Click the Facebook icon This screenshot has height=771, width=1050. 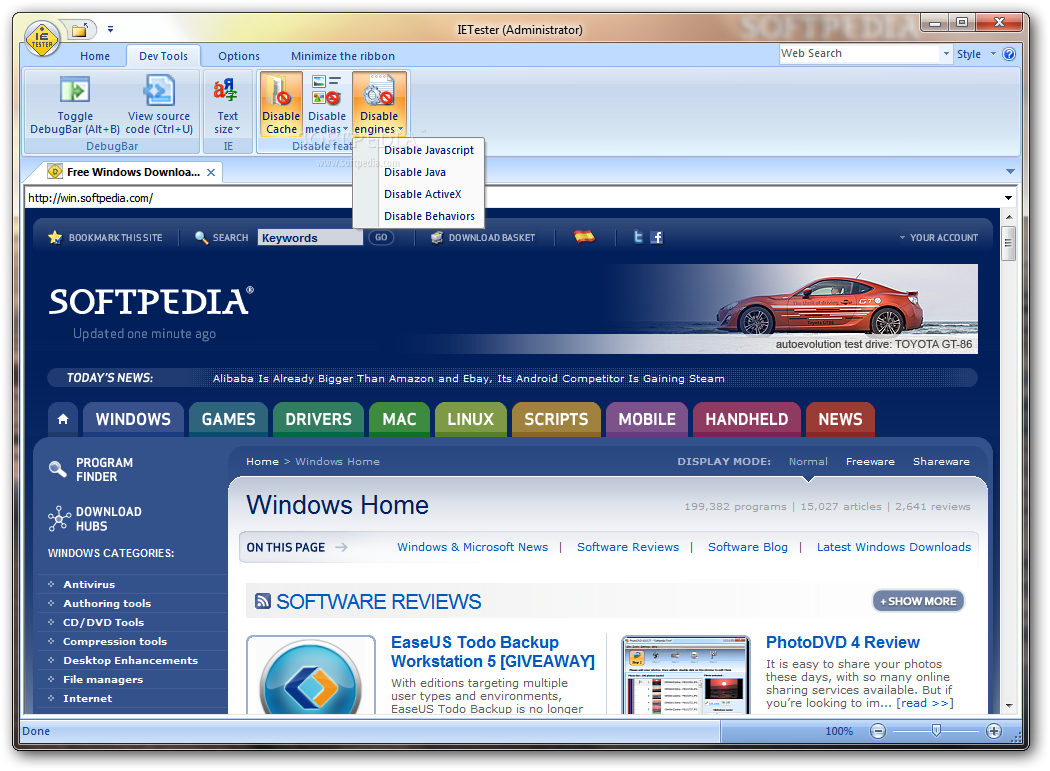click(x=657, y=237)
